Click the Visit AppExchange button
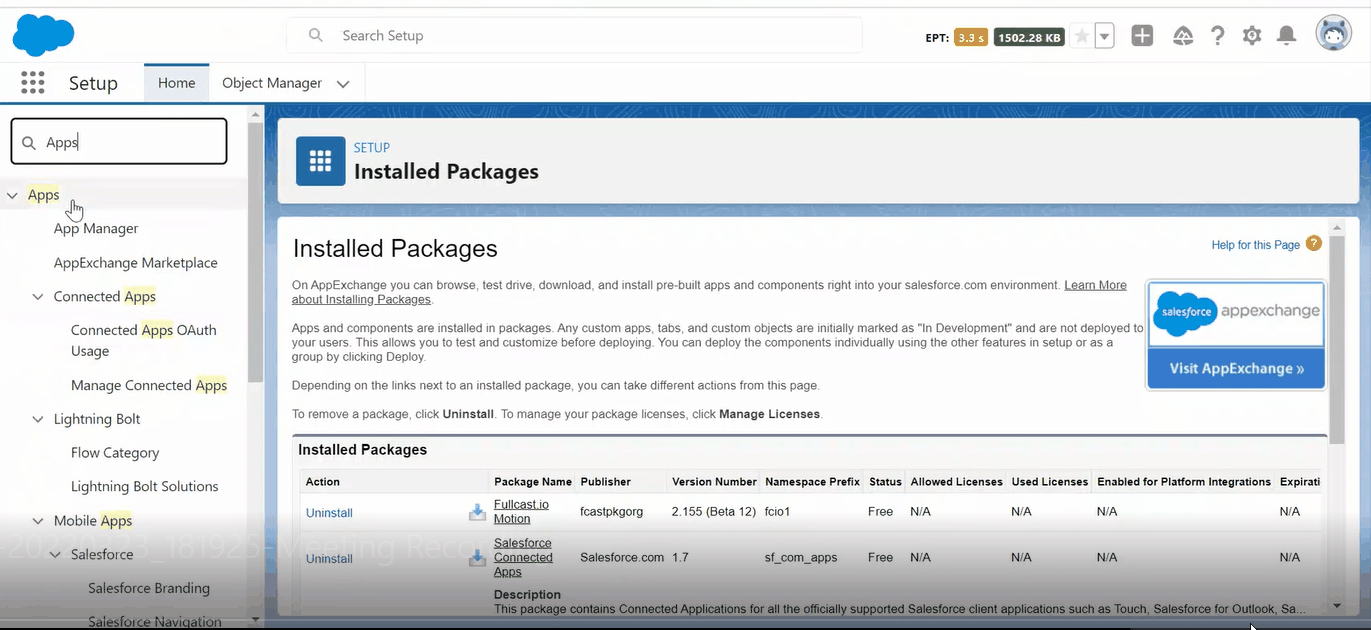 [1236, 369]
